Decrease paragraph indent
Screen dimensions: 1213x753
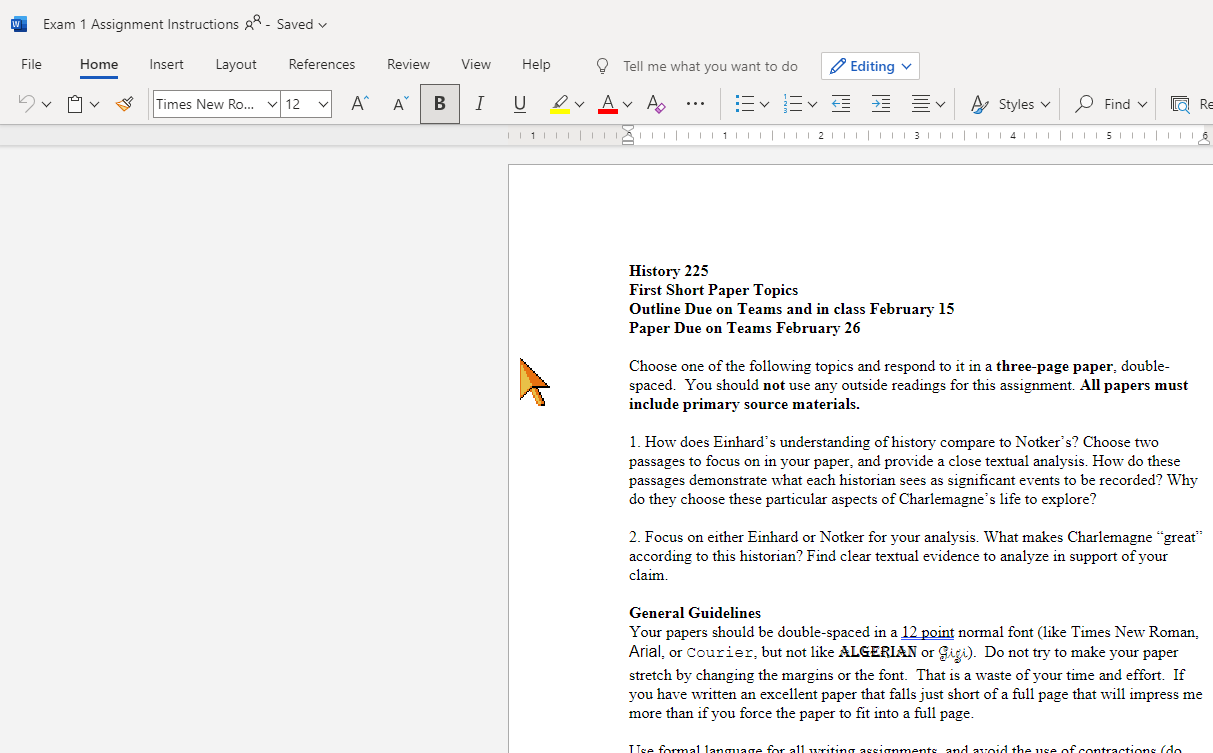tap(841, 104)
